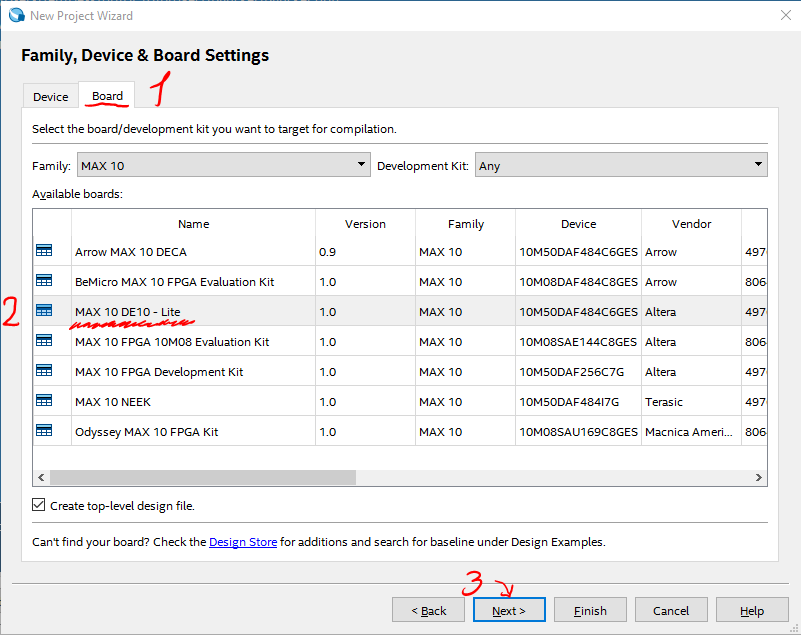Click the Macnica Ameri... vendor cell
This screenshot has height=635, width=801.
692,432
